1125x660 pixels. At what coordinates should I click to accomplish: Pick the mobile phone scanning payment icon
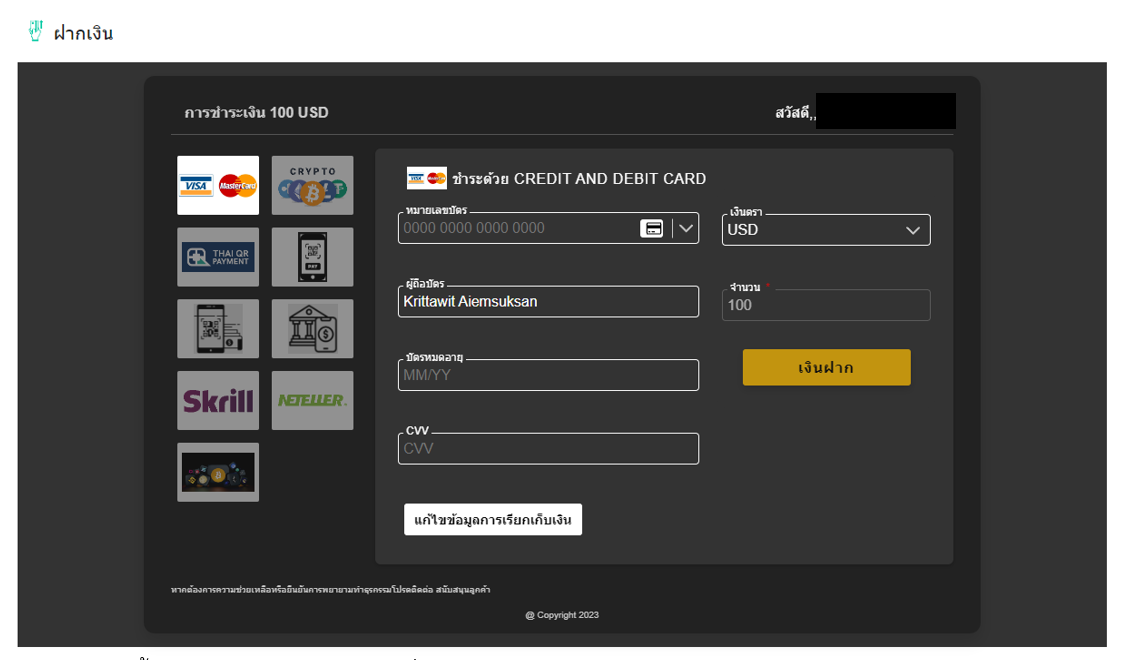click(217, 328)
